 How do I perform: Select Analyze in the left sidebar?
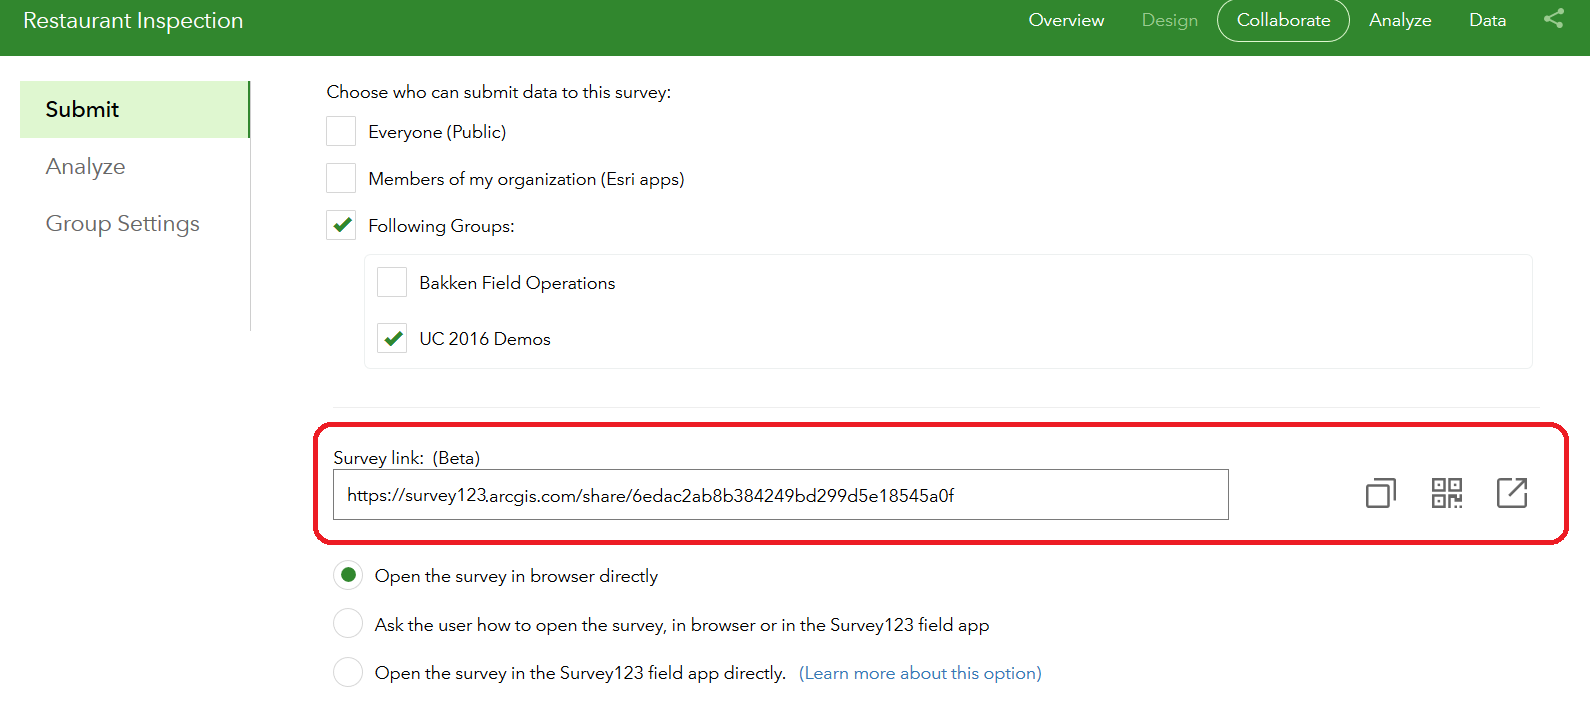(x=85, y=167)
